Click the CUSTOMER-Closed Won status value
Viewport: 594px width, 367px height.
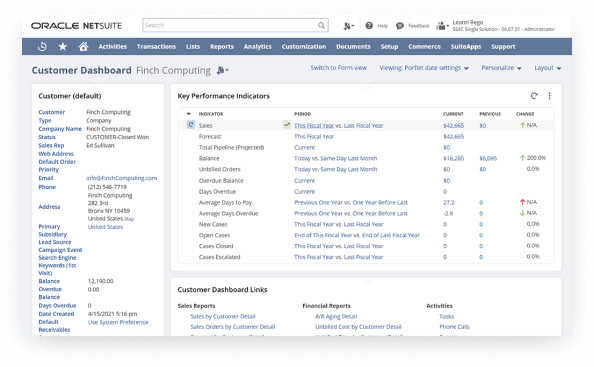[117, 137]
